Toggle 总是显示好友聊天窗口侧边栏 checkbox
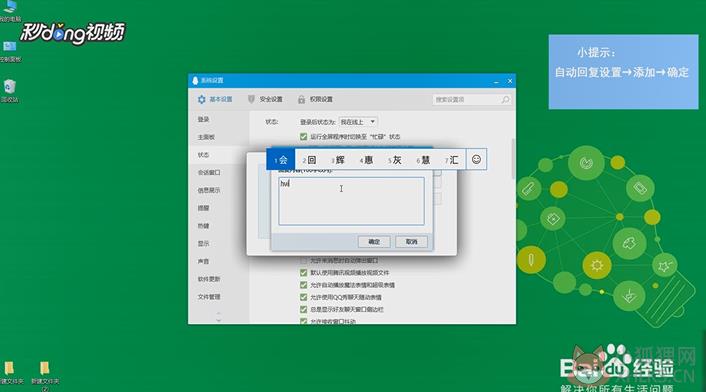The image size is (706, 392). click(x=303, y=309)
